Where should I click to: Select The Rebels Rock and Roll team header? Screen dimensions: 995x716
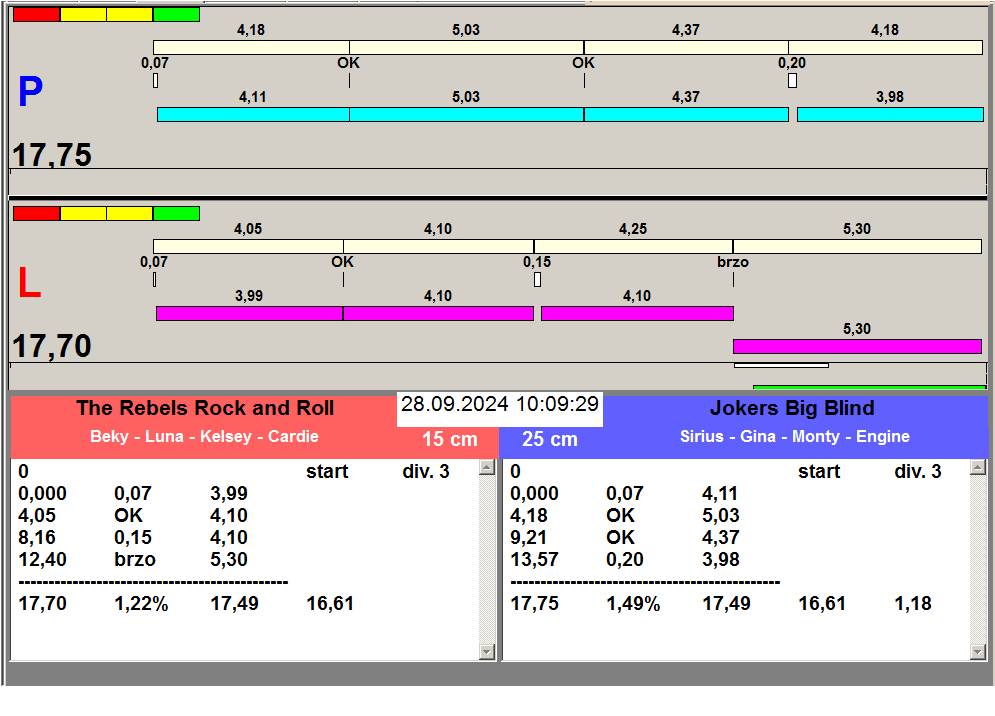pos(205,408)
